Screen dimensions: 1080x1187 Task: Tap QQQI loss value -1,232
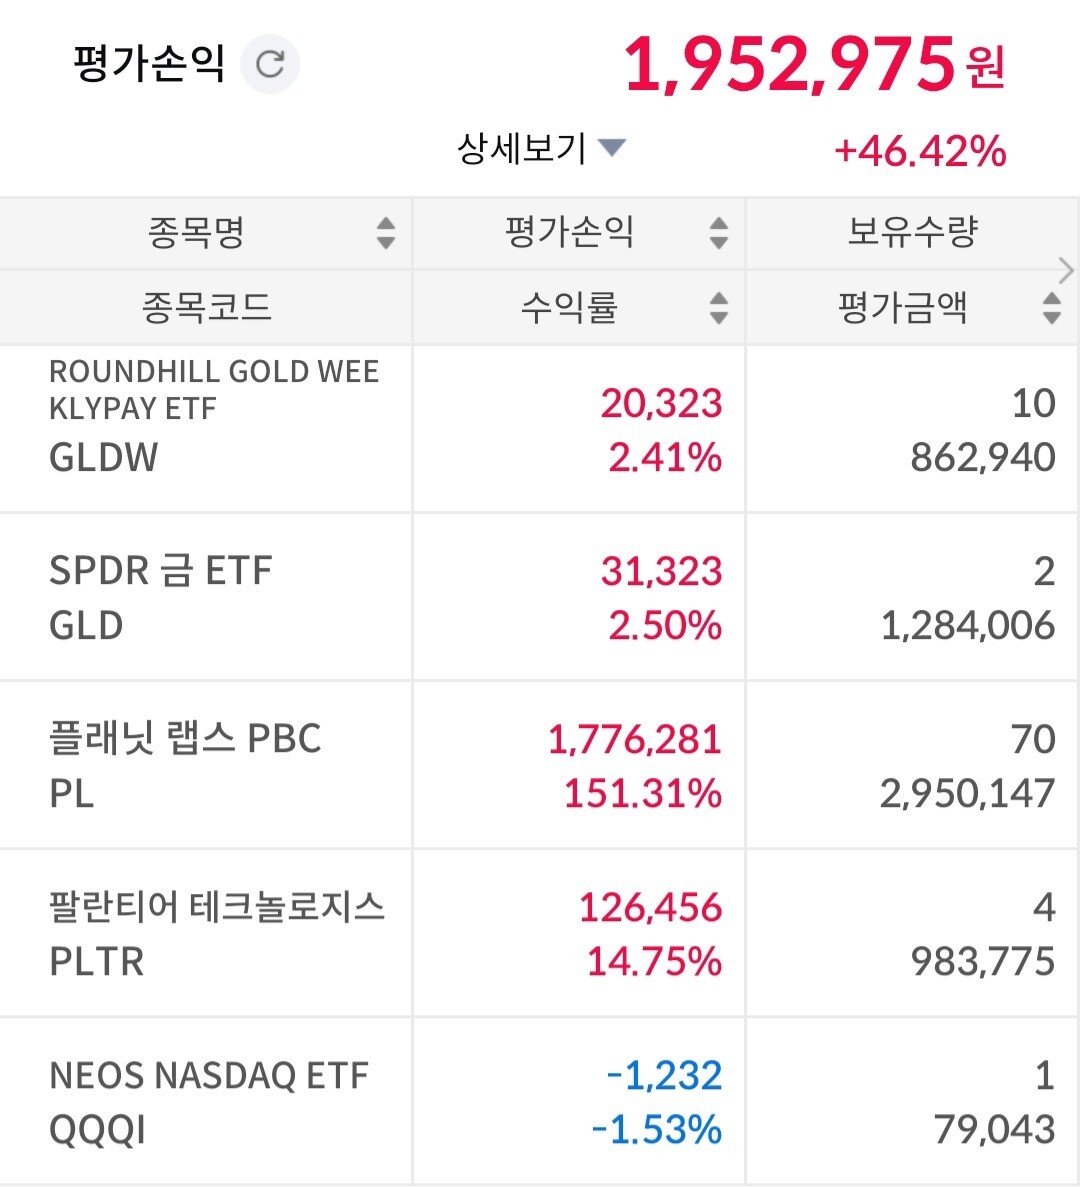tap(664, 1076)
